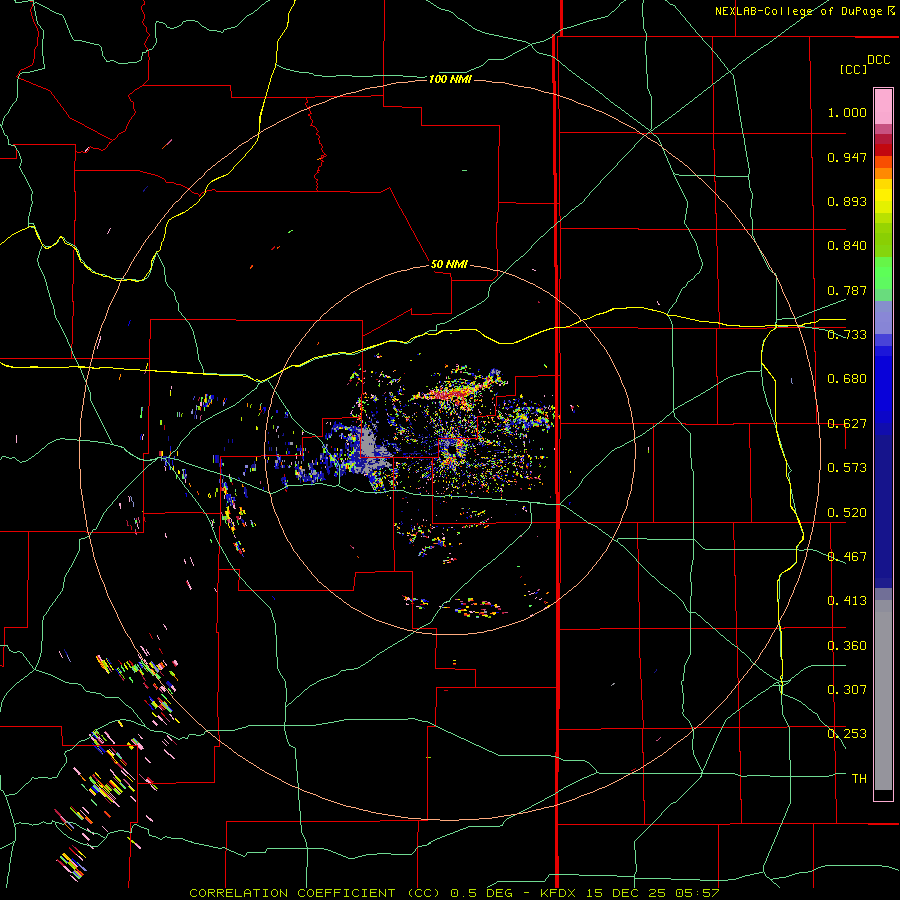Click the 05:57 timestamp in the bottom caption
900x900 pixels.
(x=696, y=893)
